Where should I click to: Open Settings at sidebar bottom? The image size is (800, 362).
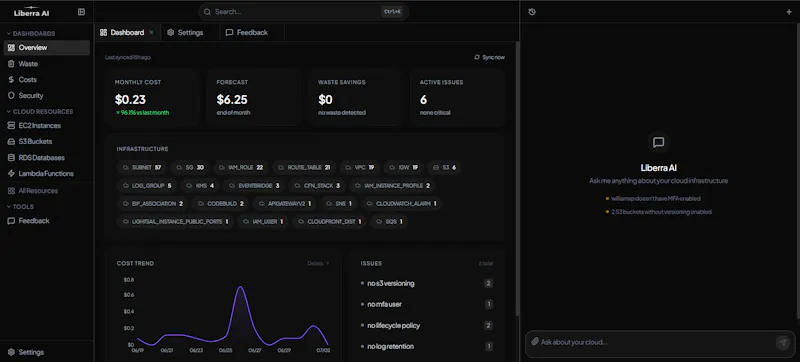tap(46, 352)
